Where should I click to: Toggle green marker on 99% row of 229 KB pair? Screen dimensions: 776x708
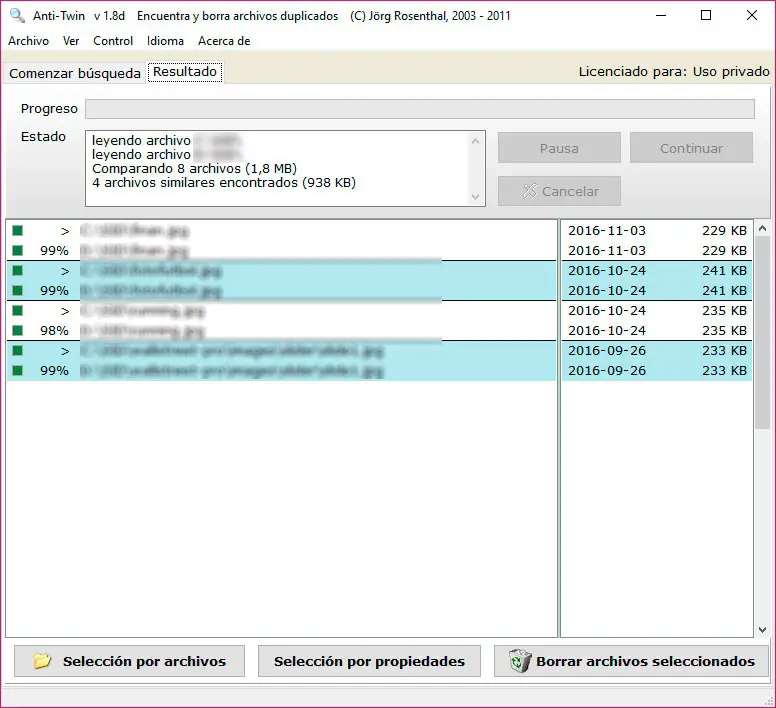18,250
